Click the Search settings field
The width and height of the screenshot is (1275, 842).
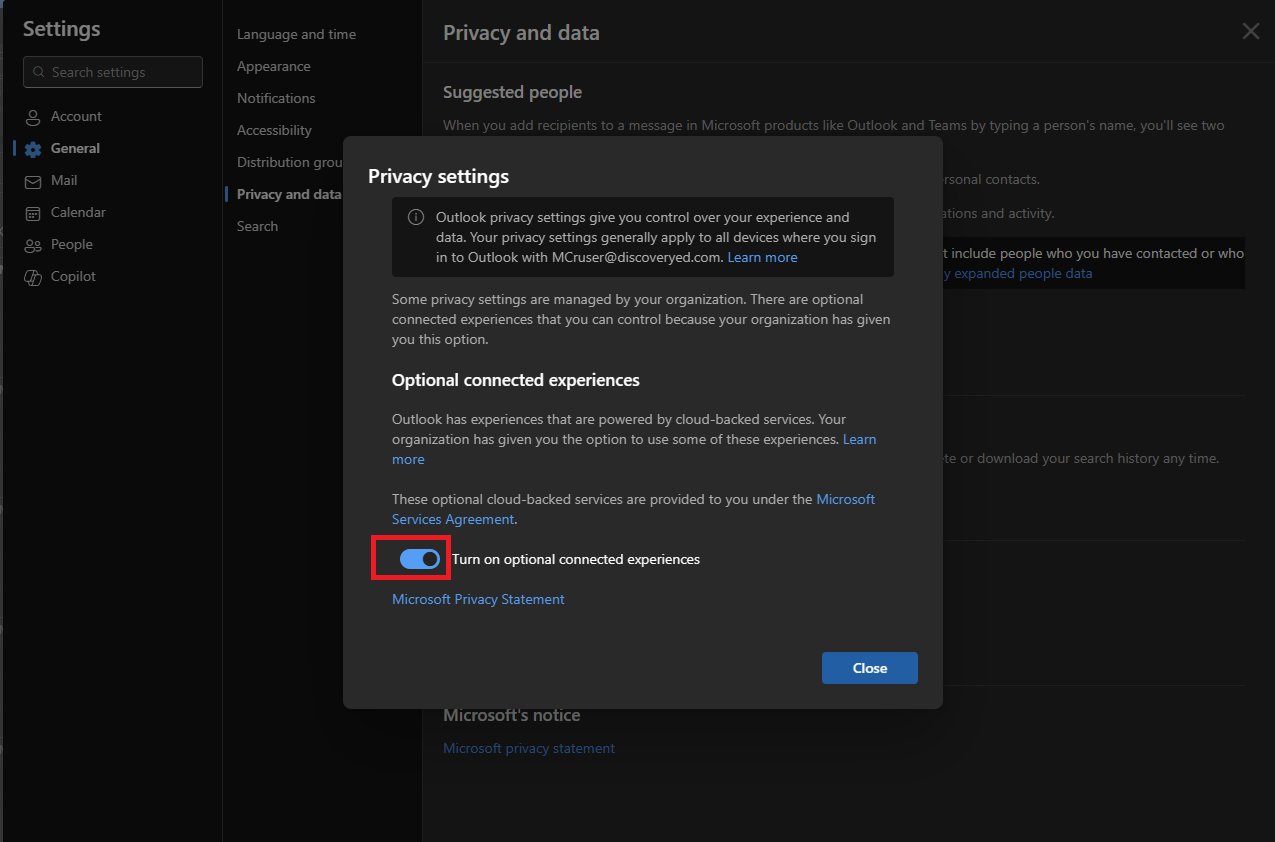point(113,72)
